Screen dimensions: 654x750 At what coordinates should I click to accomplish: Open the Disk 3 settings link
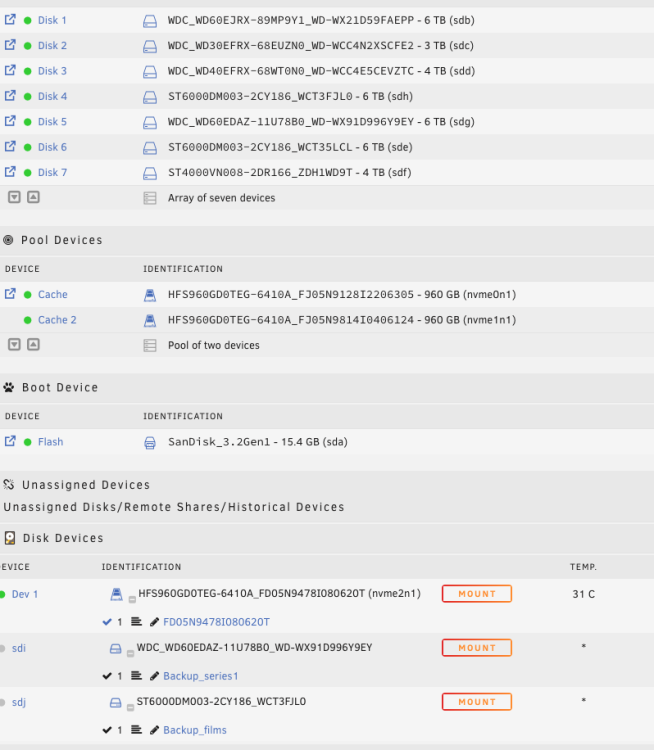(x=52, y=71)
